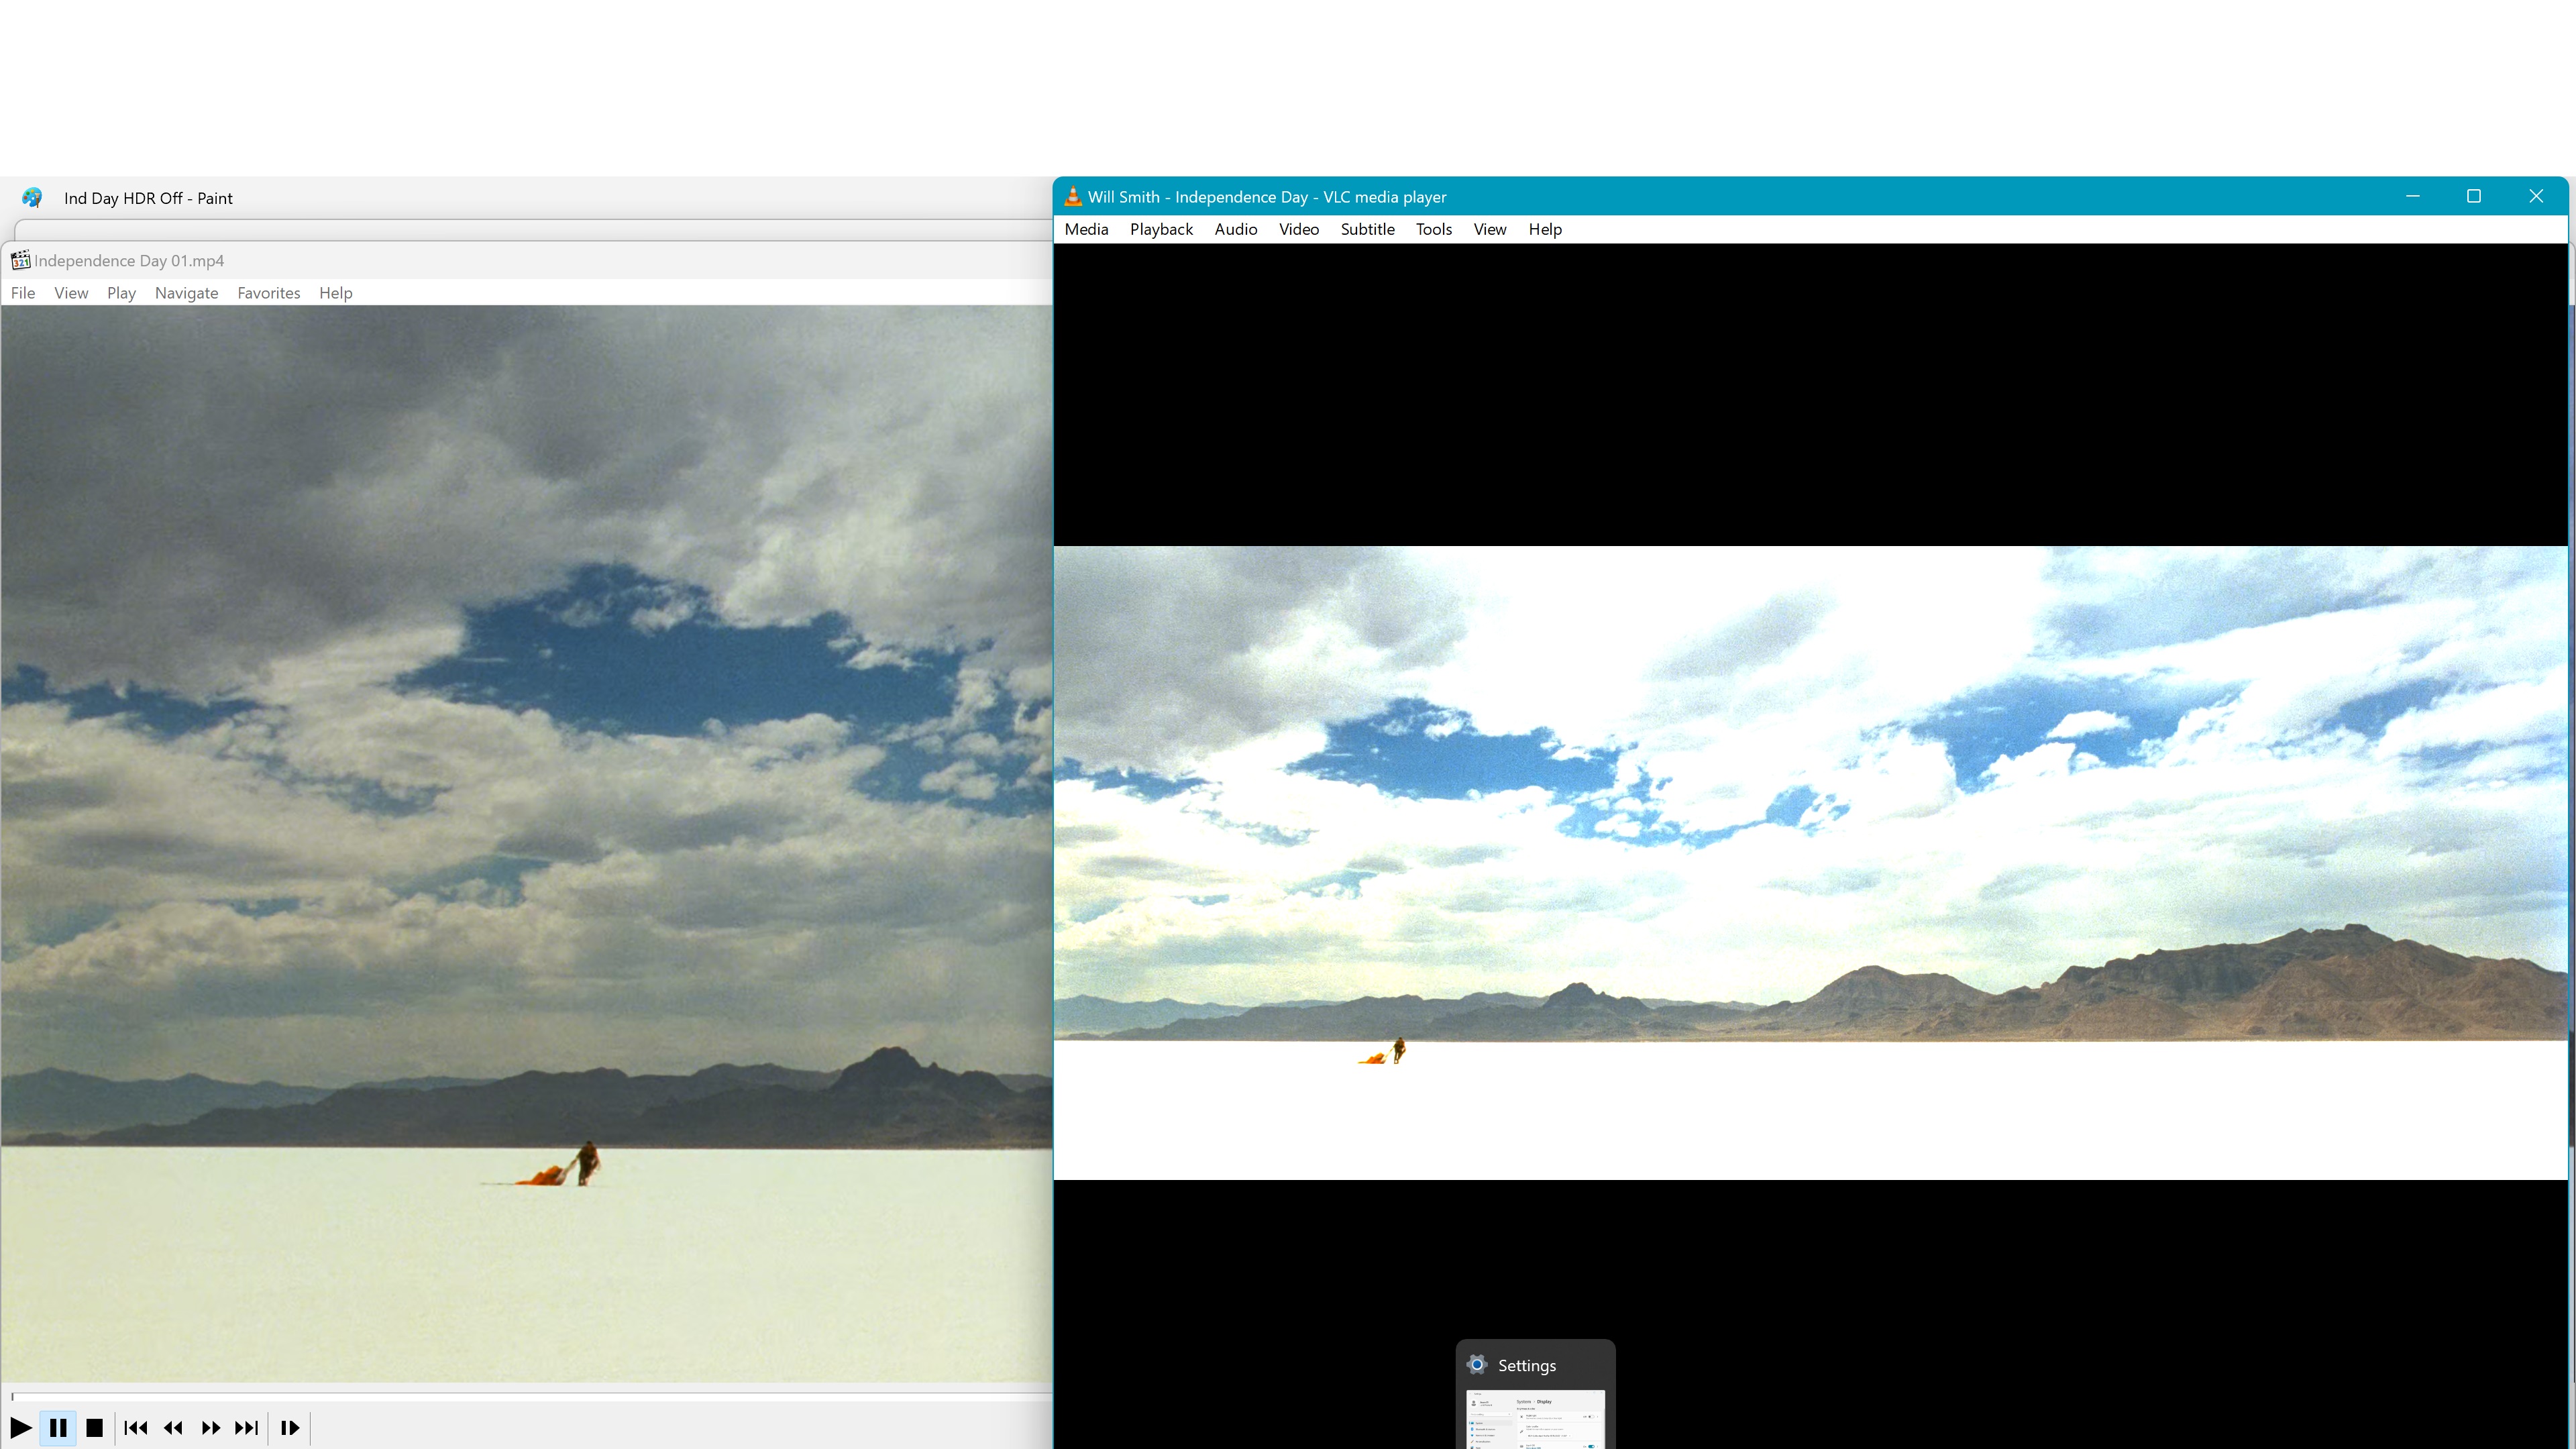Image resolution: width=2576 pixels, height=1449 pixels.
Task: Click the rewind (decrease speed) icon
Action: point(173,1427)
